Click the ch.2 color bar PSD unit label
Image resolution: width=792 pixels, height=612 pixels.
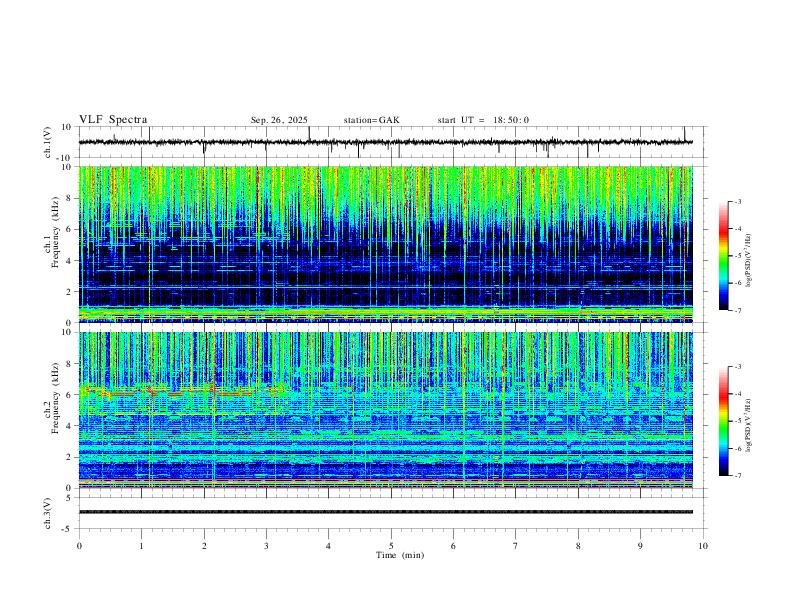tap(749, 425)
